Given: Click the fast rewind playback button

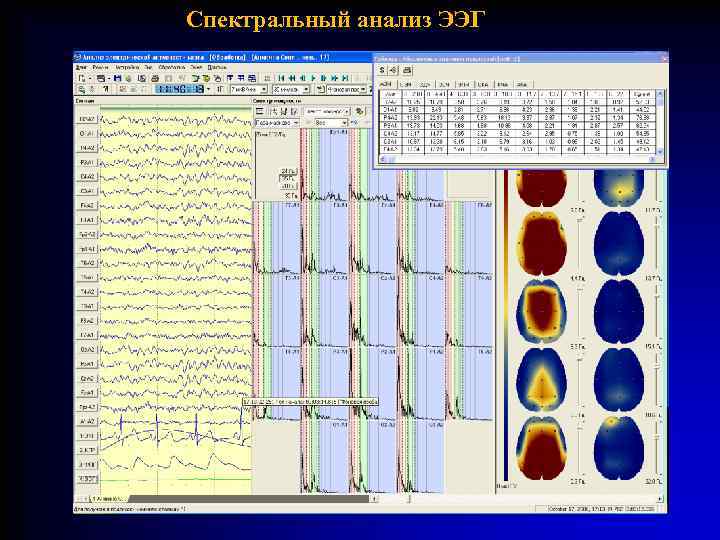Looking at the screenshot, I should 292,79.
